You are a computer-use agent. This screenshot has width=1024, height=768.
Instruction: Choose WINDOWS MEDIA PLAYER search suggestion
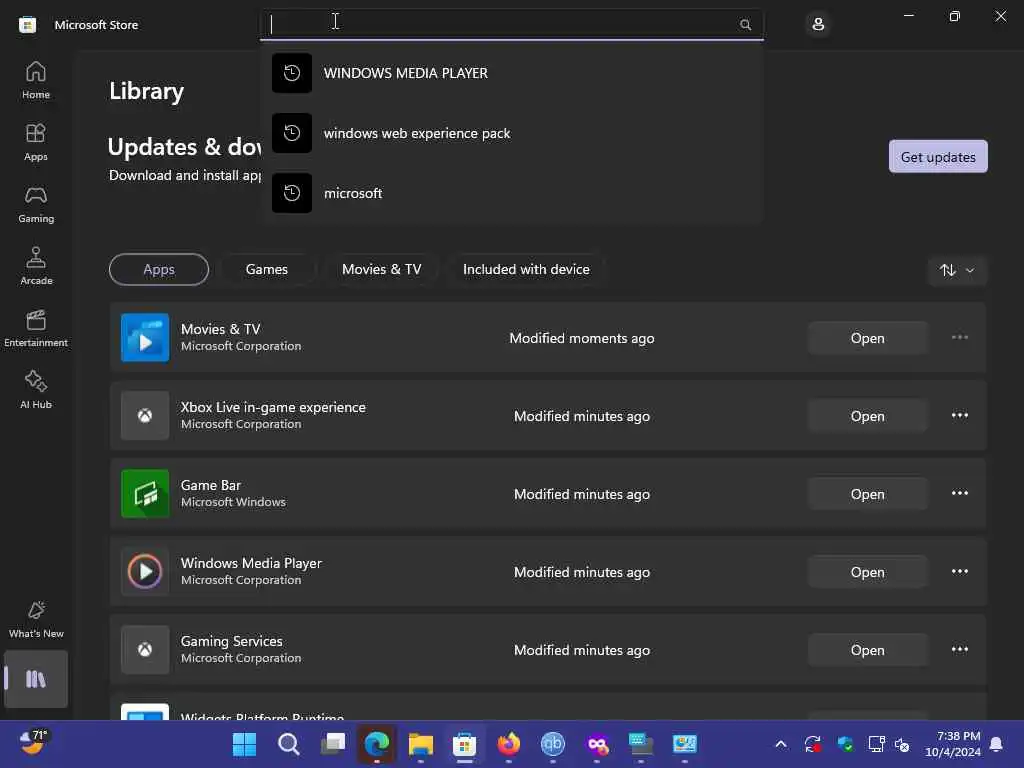tap(511, 73)
